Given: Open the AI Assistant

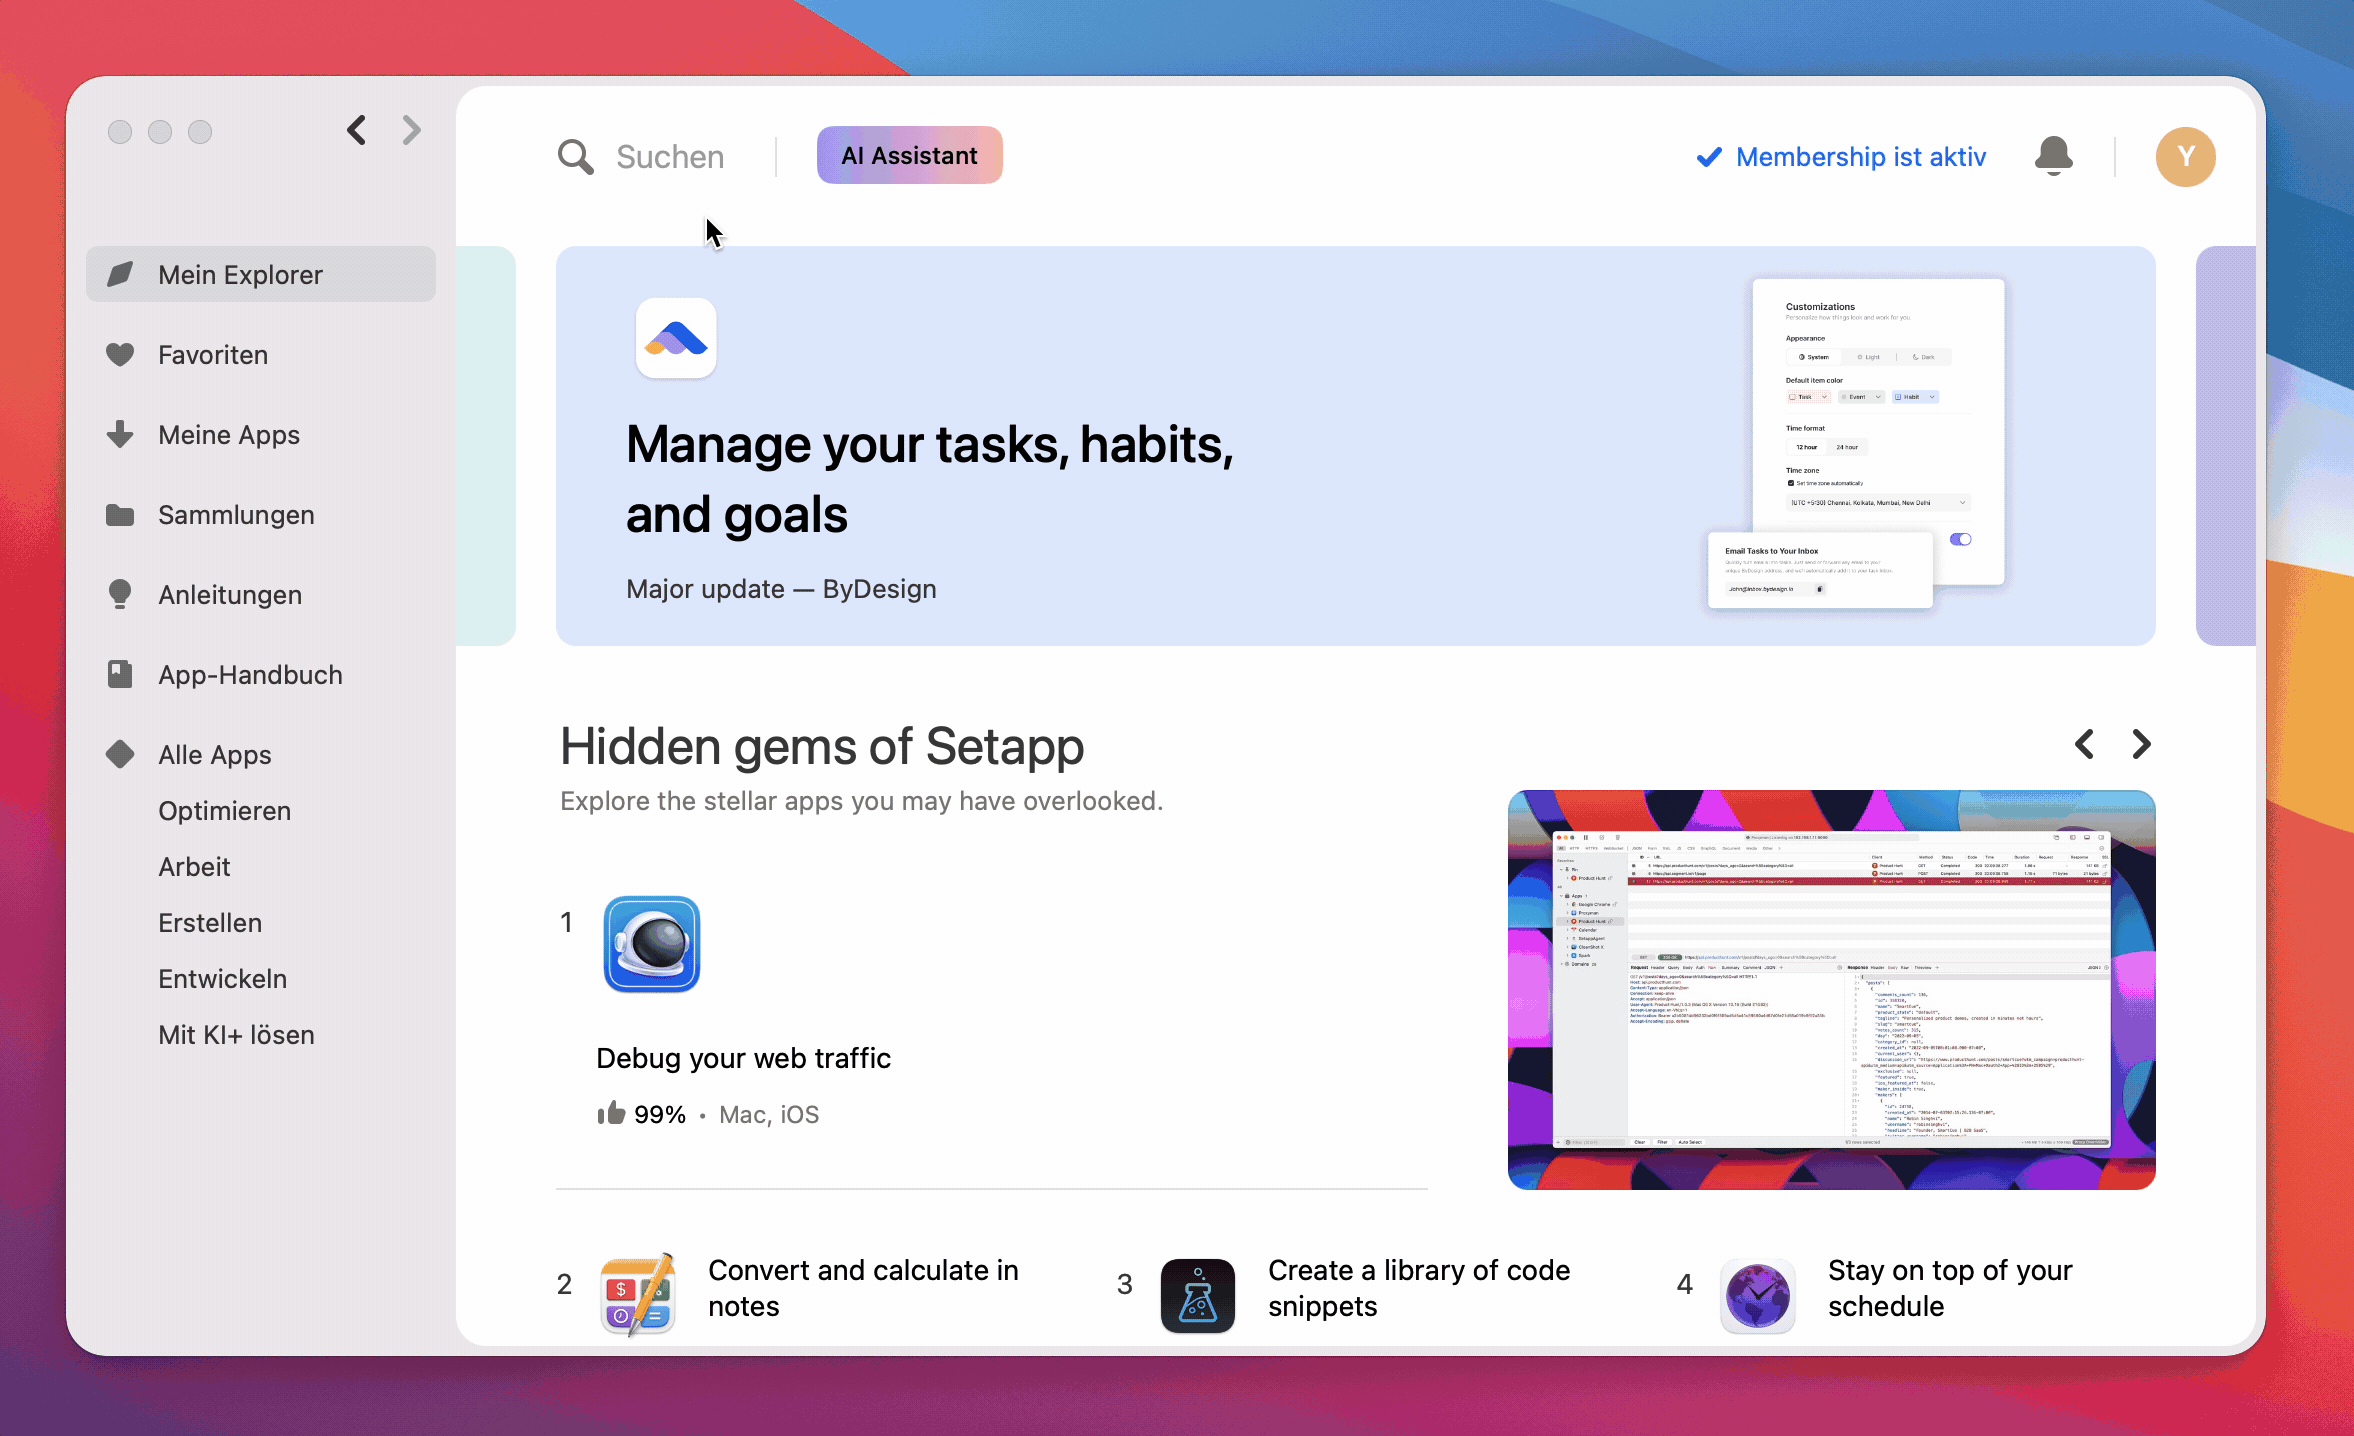Looking at the screenshot, I should coord(909,155).
